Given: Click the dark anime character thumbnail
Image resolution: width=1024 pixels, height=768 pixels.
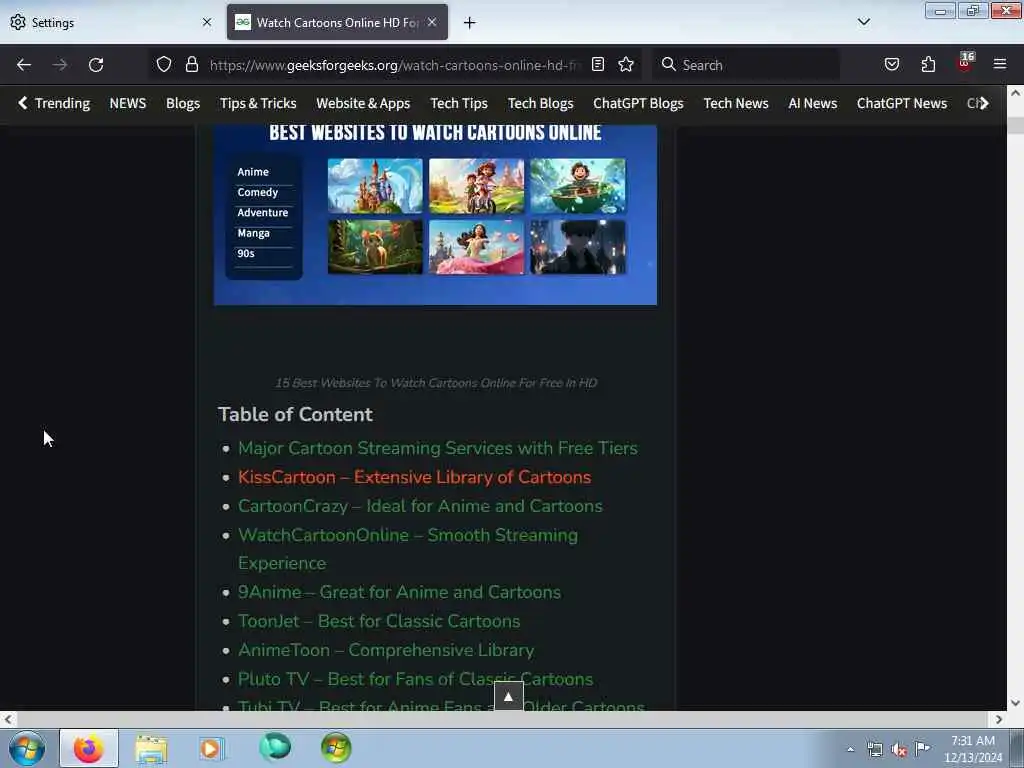Looking at the screenshot, I should [577, 247].
